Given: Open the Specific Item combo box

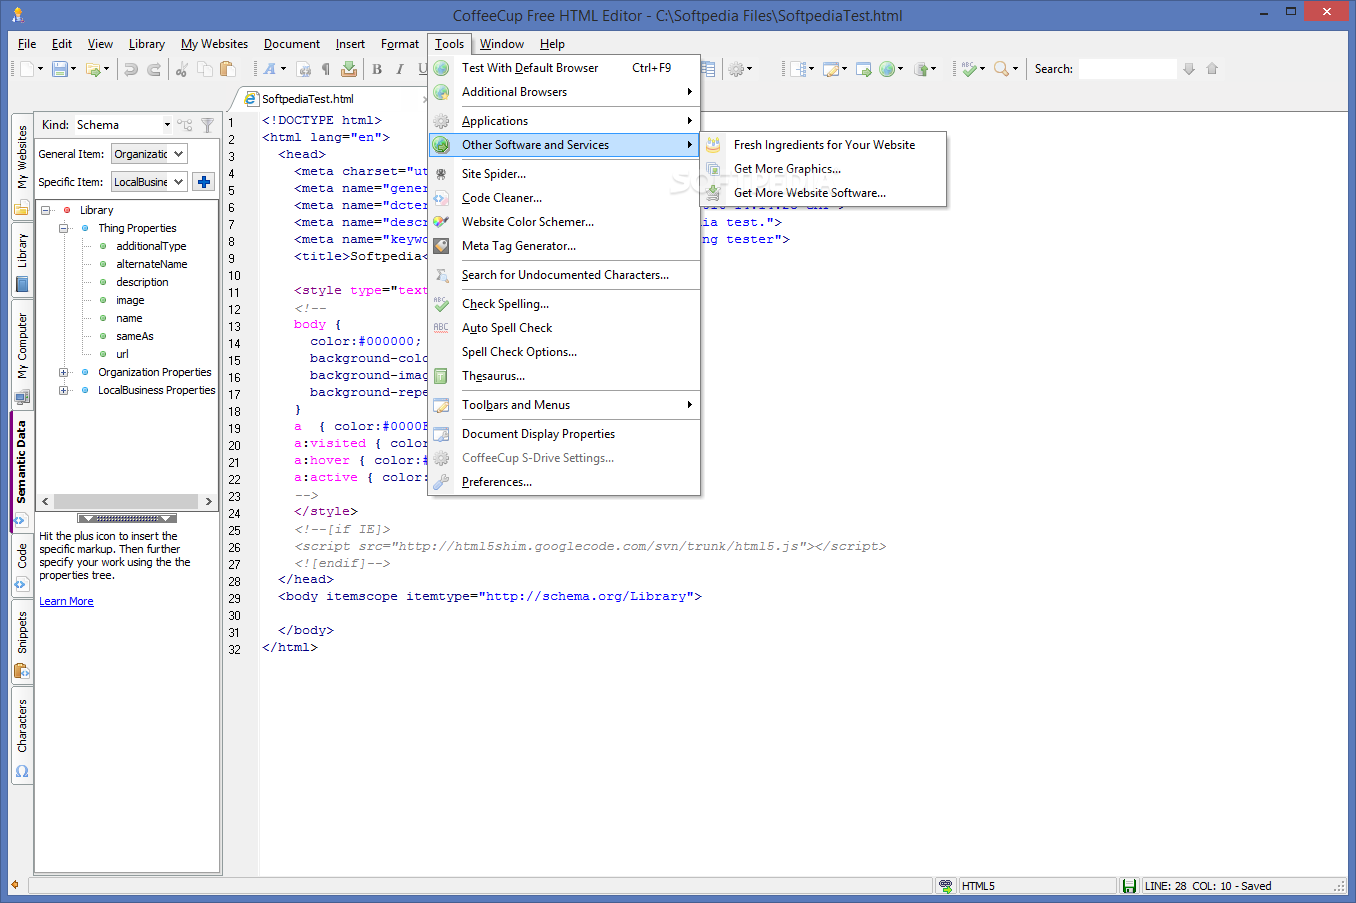Looking at the screenshot, I should (149, 182).
